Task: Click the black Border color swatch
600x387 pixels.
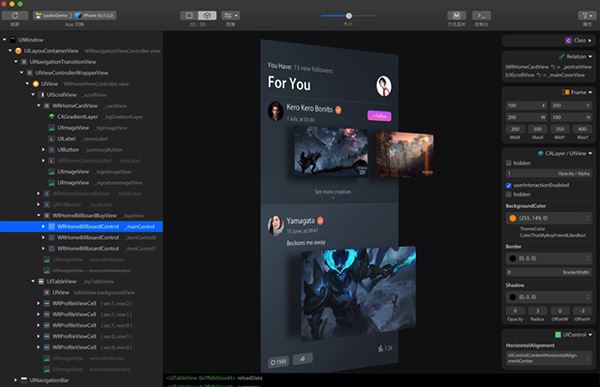Action: click(513, 259)
